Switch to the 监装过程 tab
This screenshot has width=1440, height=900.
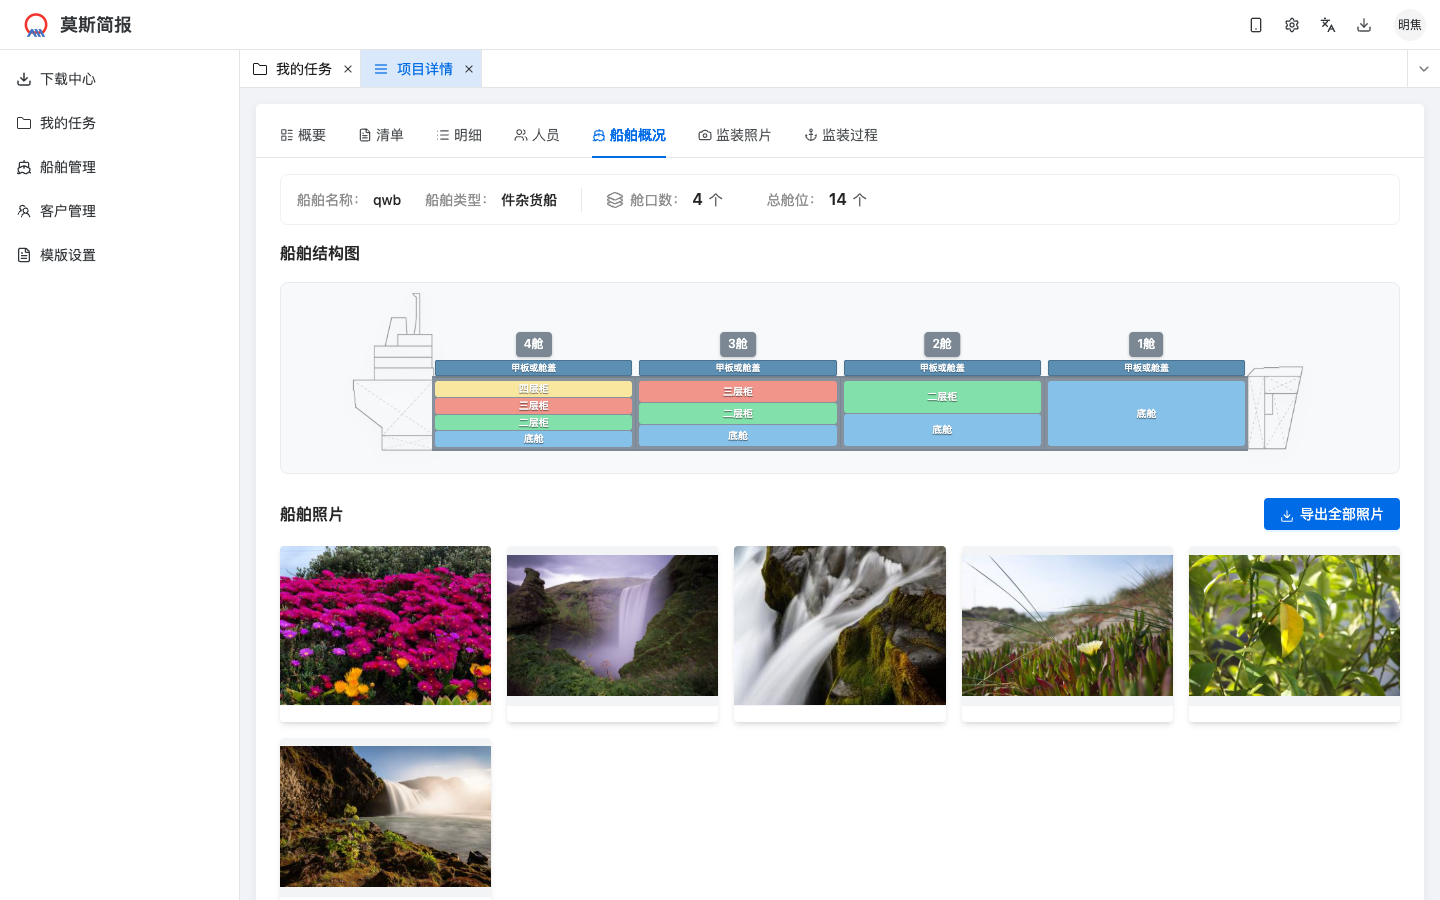pyautogui.click(x=841, y=135)
